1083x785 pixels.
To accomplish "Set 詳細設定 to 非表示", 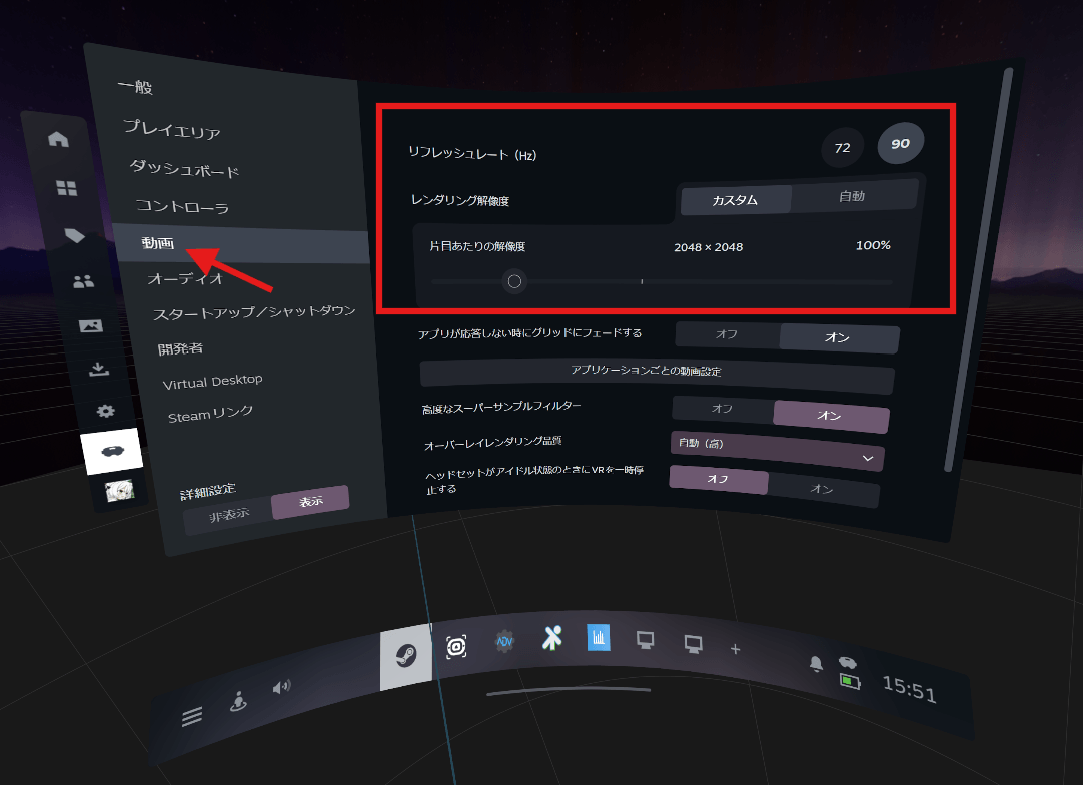I will (x=228, y=514).
